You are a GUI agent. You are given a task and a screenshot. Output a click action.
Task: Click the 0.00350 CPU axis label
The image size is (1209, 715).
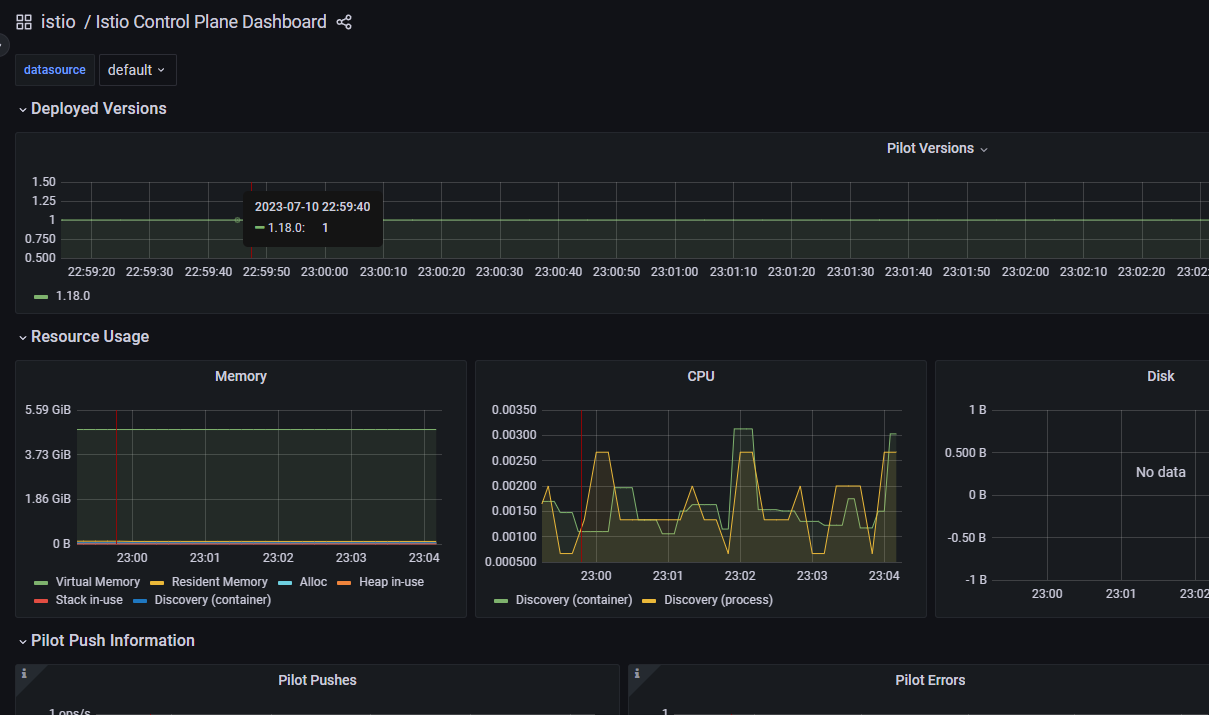515,410
